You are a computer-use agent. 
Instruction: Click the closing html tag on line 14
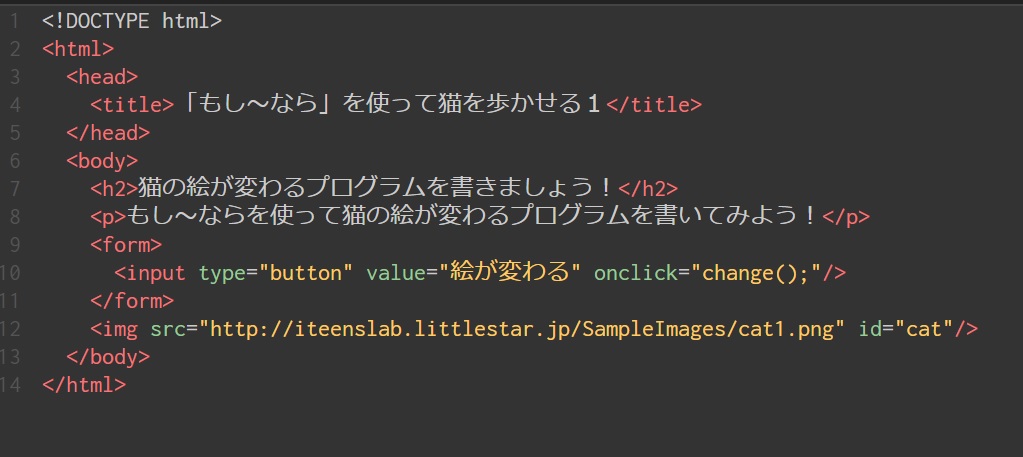pyautogui.click(x=84, y=384)
